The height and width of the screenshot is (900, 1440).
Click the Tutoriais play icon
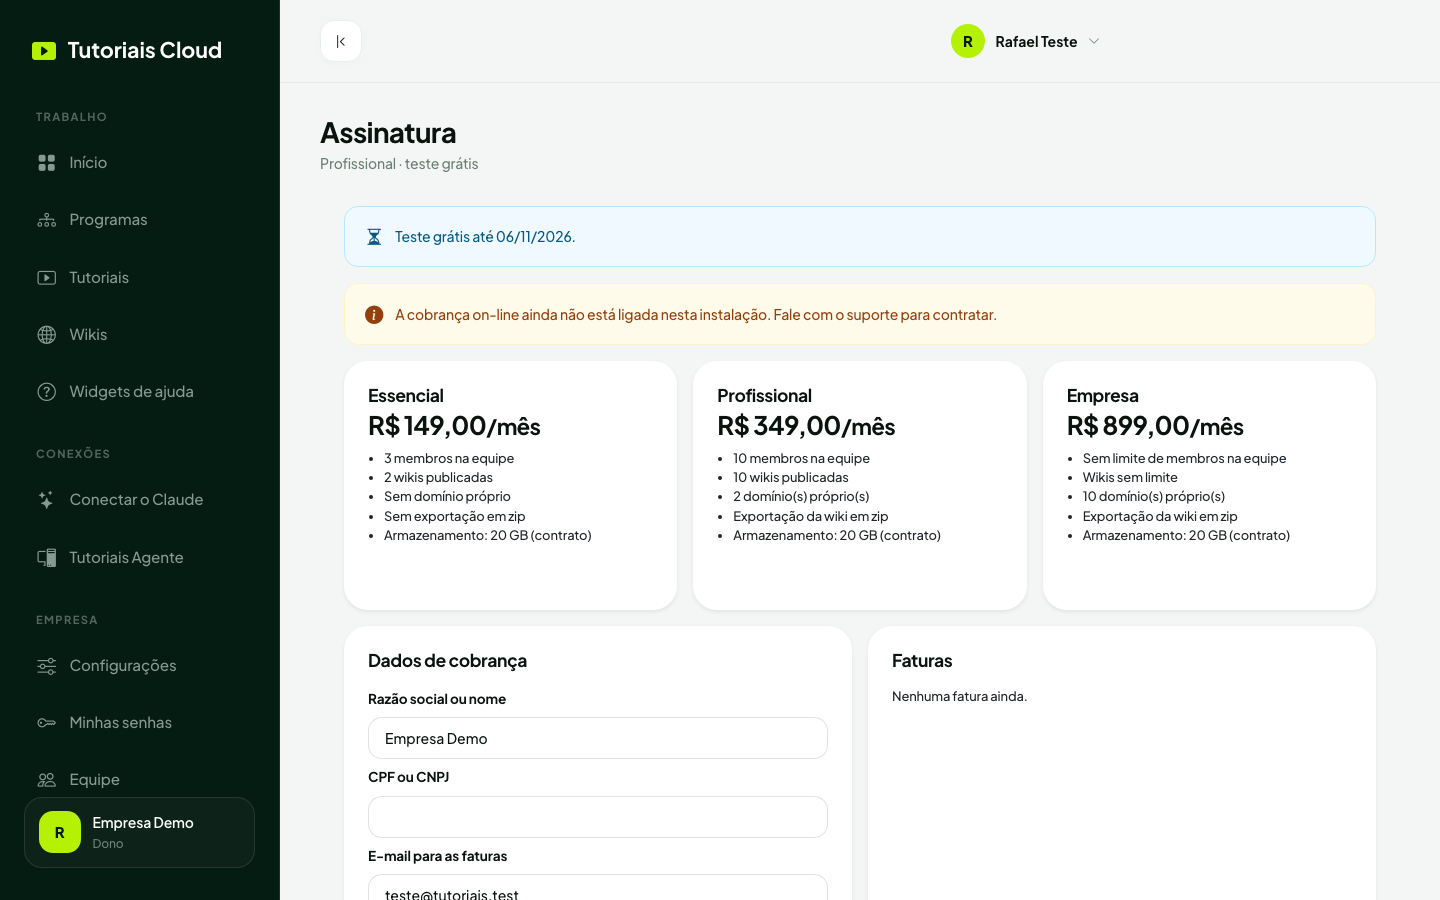coord(47,278)
